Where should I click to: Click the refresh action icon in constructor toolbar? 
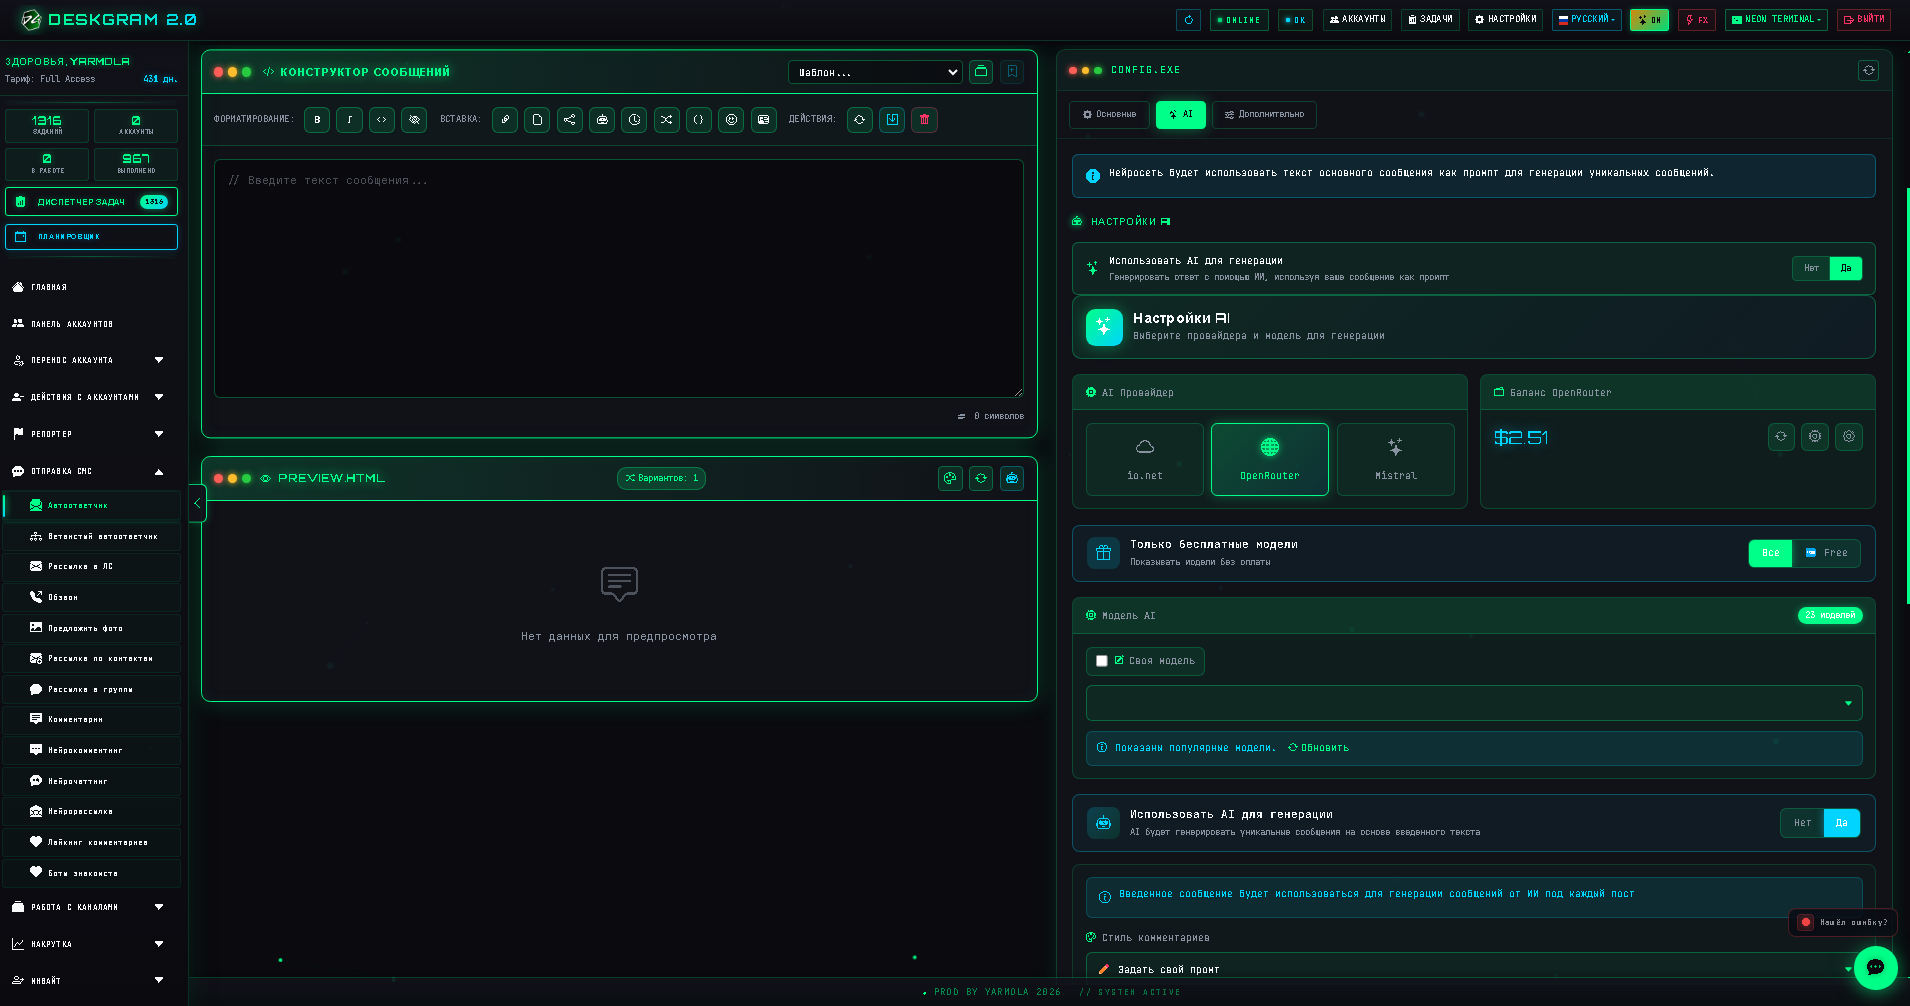(x=859, y=120)
